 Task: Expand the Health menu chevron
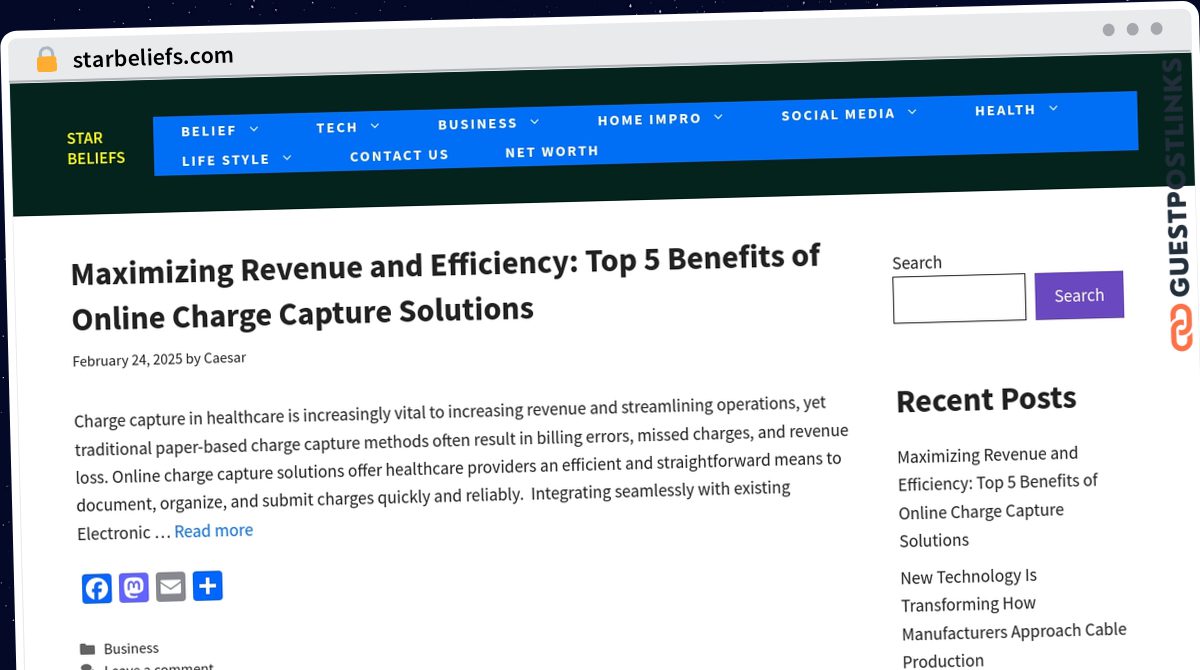pos(1053,108)
